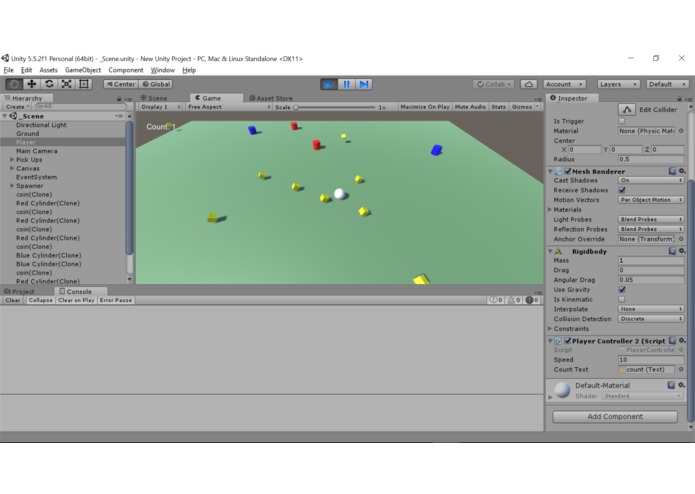Toggle Stats overlay in Game view
Image resolution: width=695 pixels, height=494 pixels.
click(x=498, y=107)
